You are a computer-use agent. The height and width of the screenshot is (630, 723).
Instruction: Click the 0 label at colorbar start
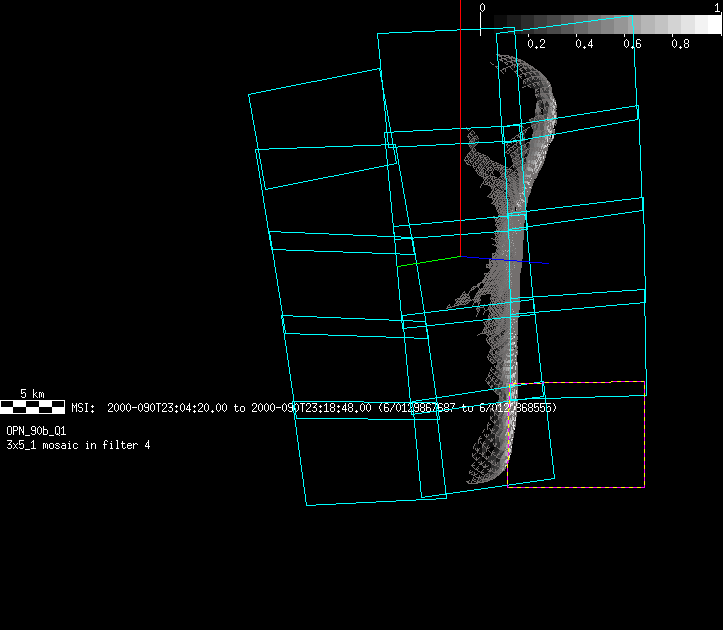482,8
